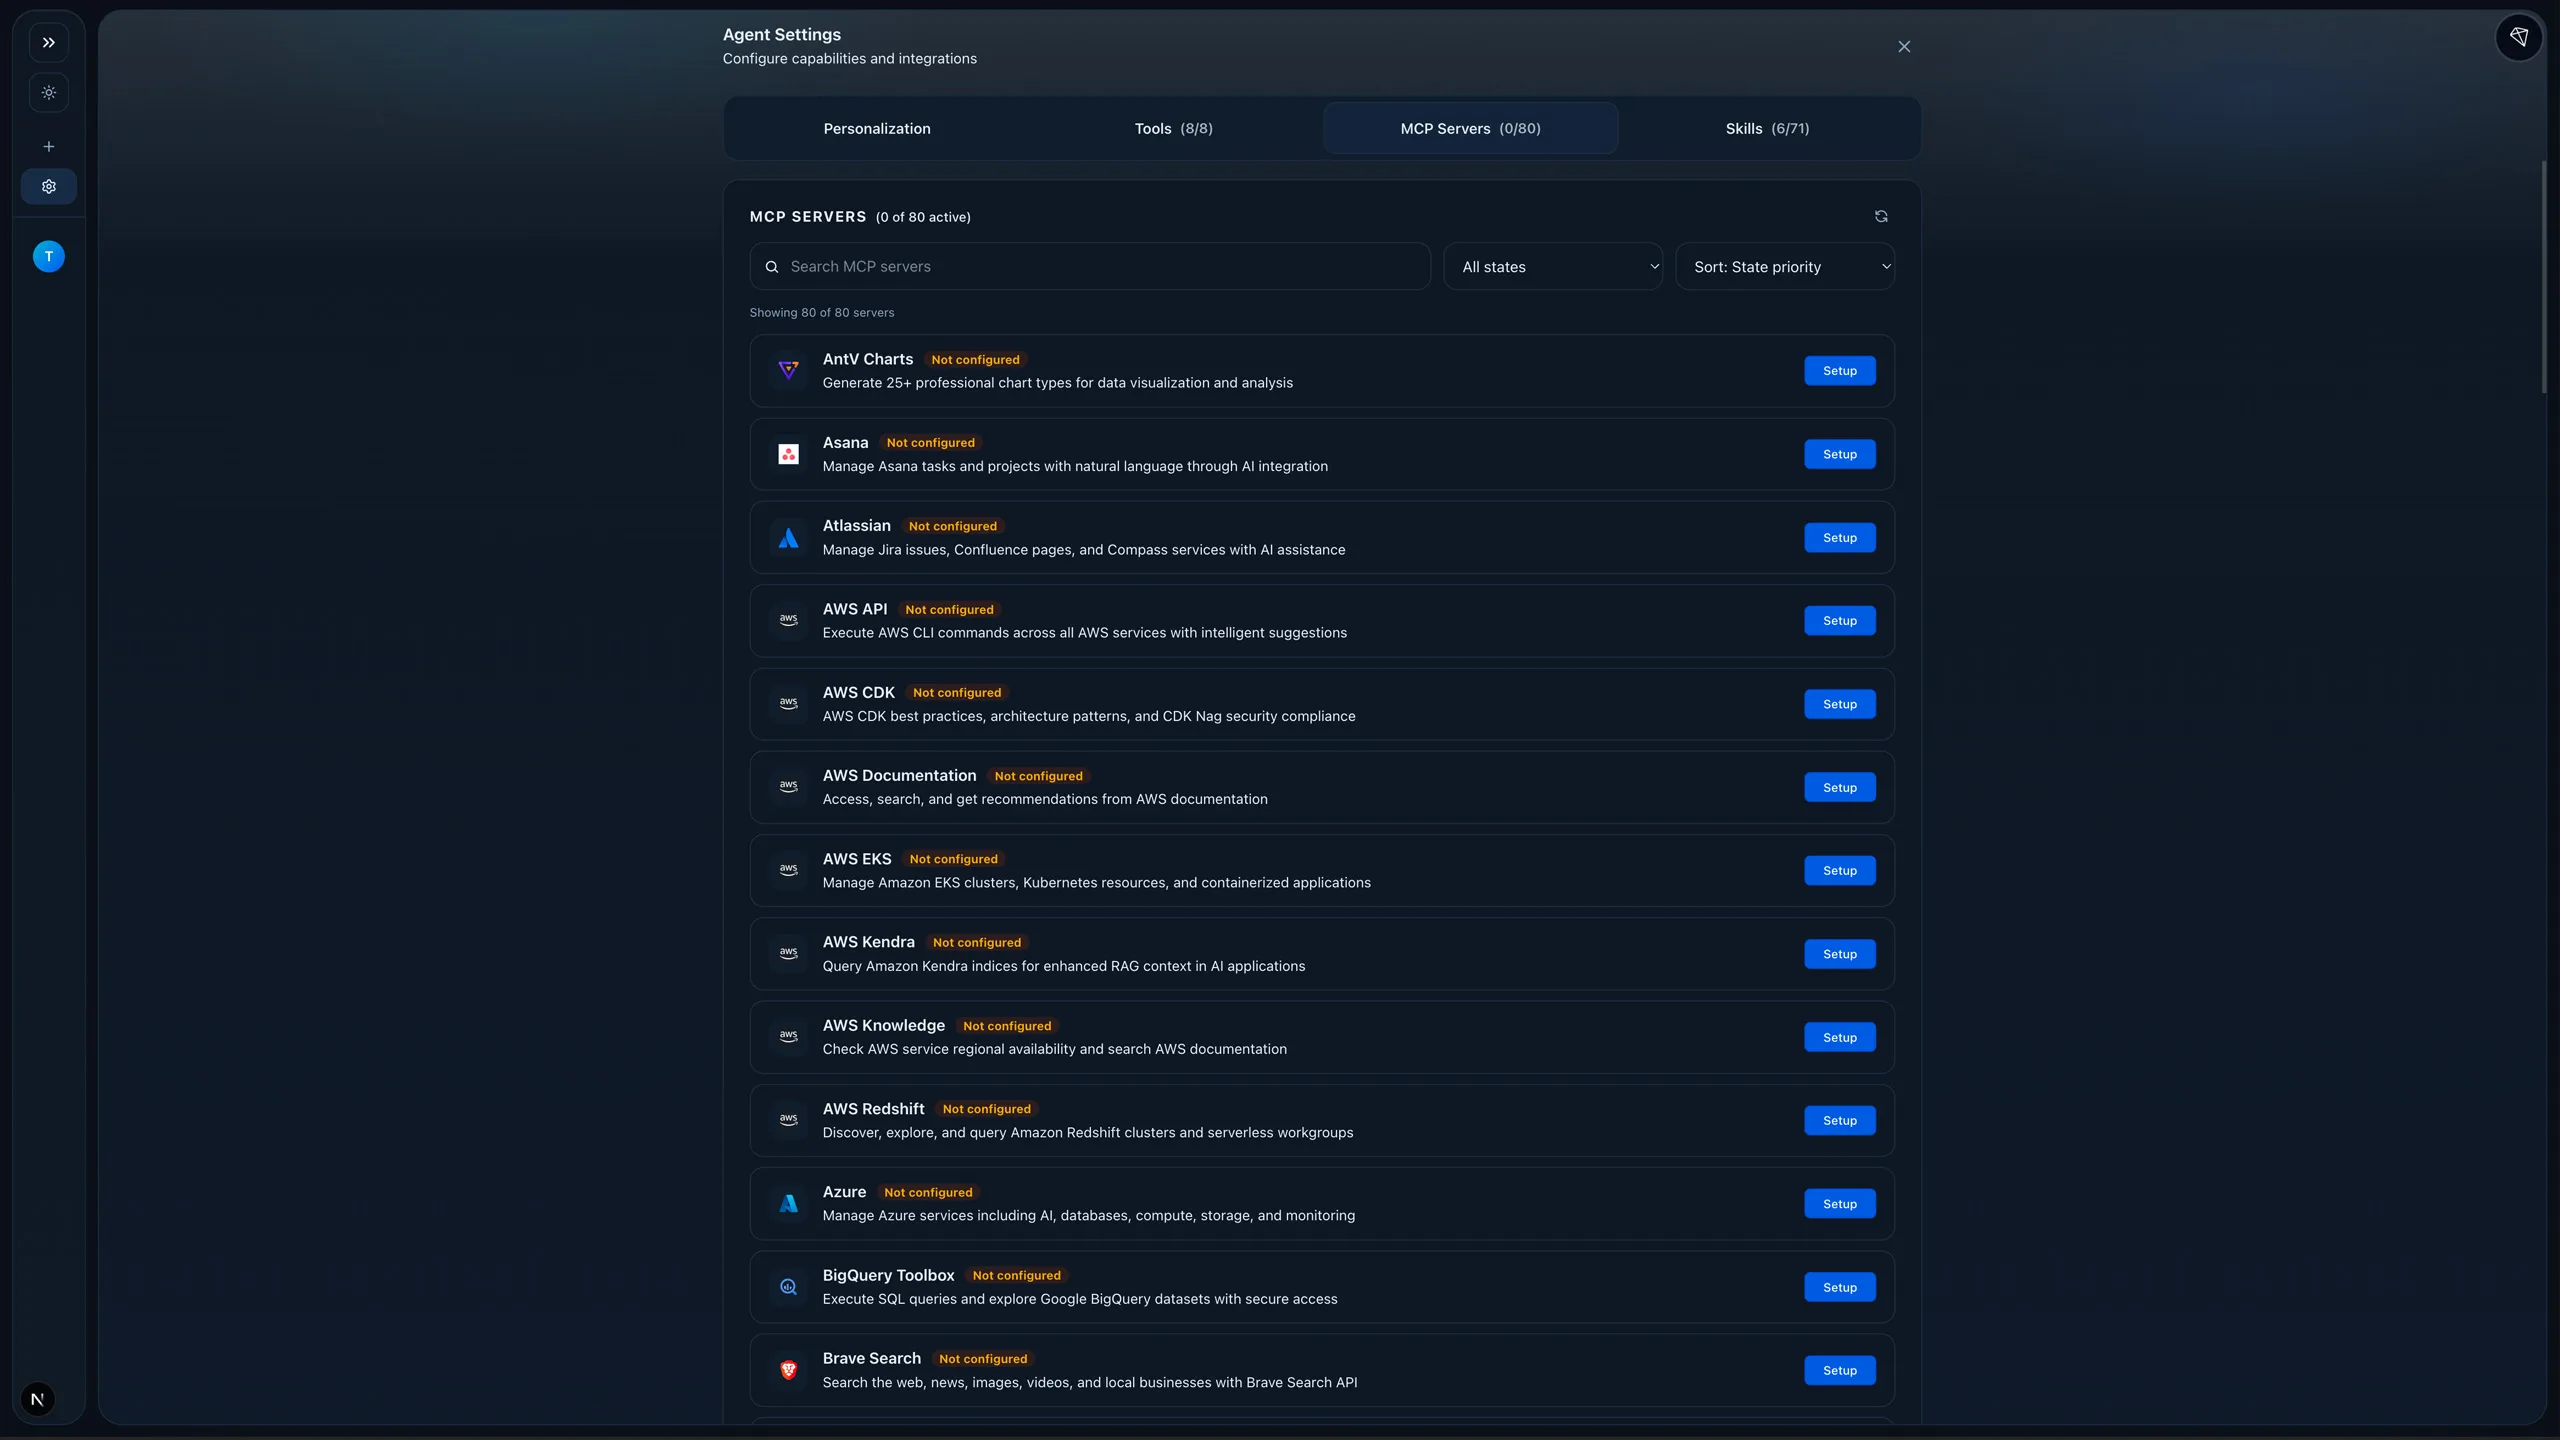Click the Brave Search lion icon
Image resolution: width=2560 pixels, height=1440 pixels.
788,1370
